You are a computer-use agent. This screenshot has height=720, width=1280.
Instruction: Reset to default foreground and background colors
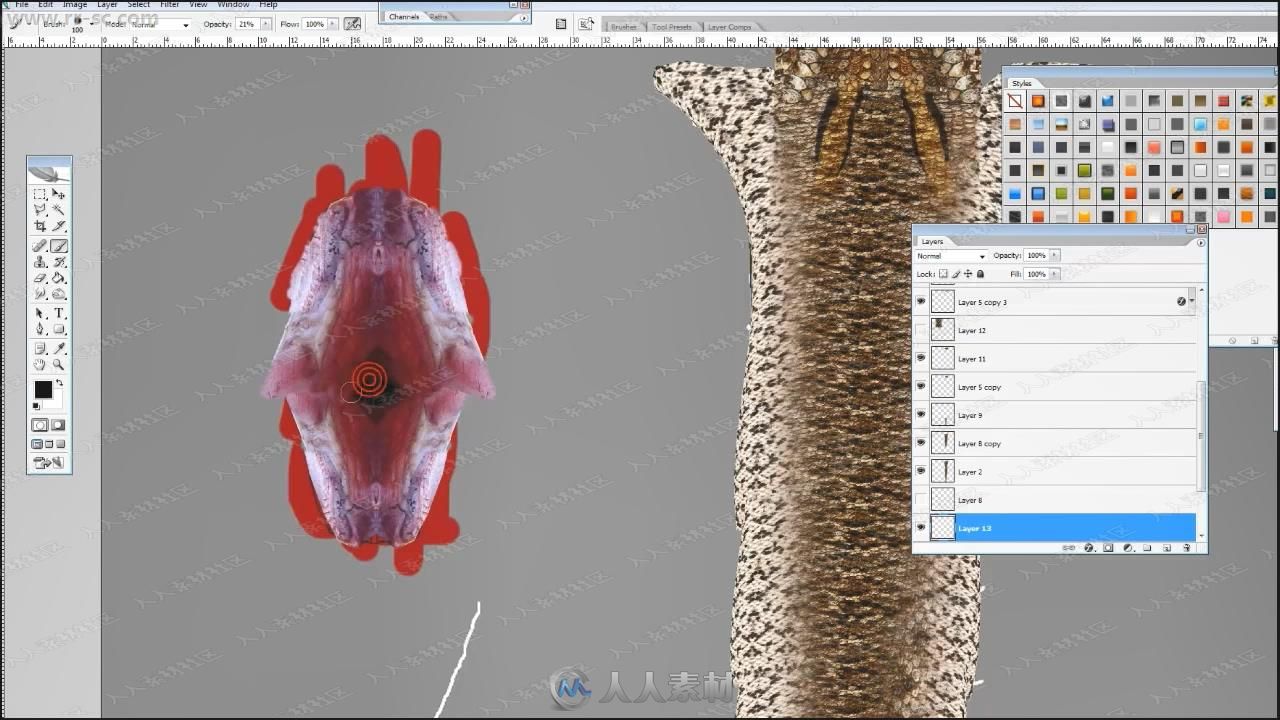(37, 406)
